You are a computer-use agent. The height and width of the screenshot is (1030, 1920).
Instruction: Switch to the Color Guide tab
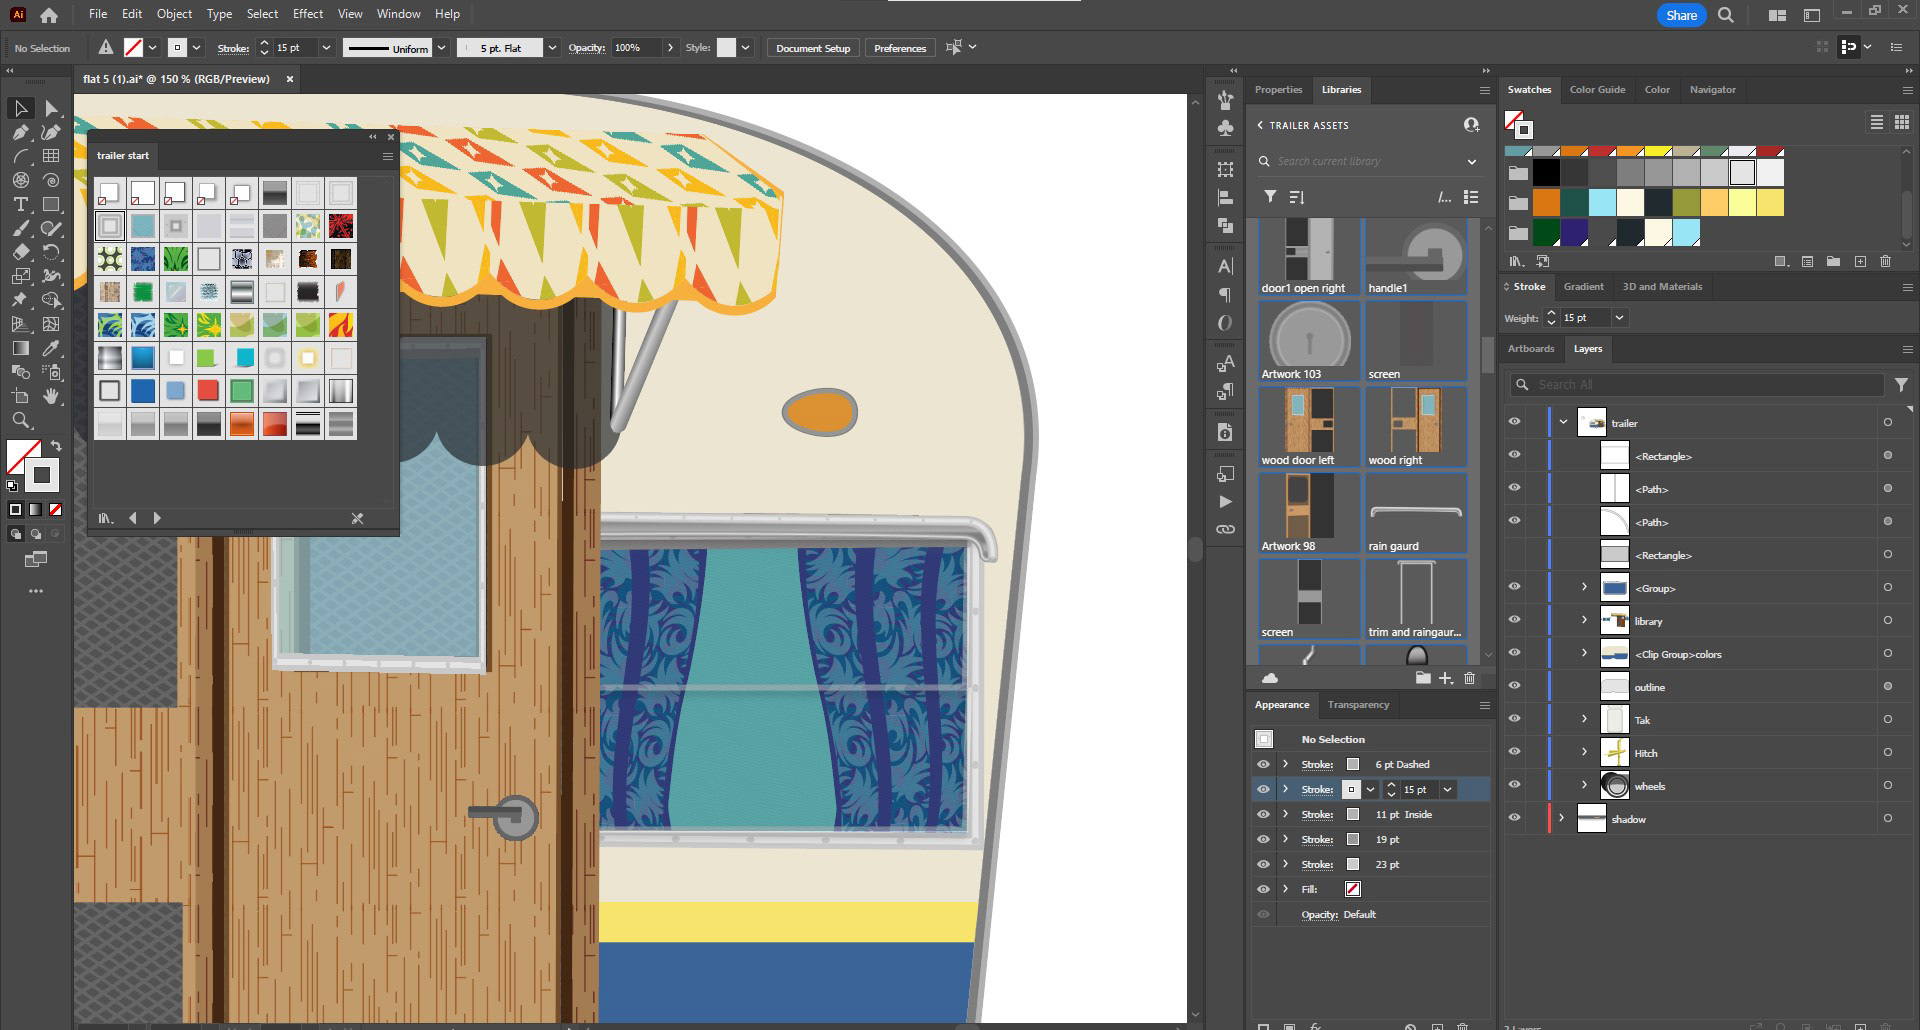pos(1597,90)
